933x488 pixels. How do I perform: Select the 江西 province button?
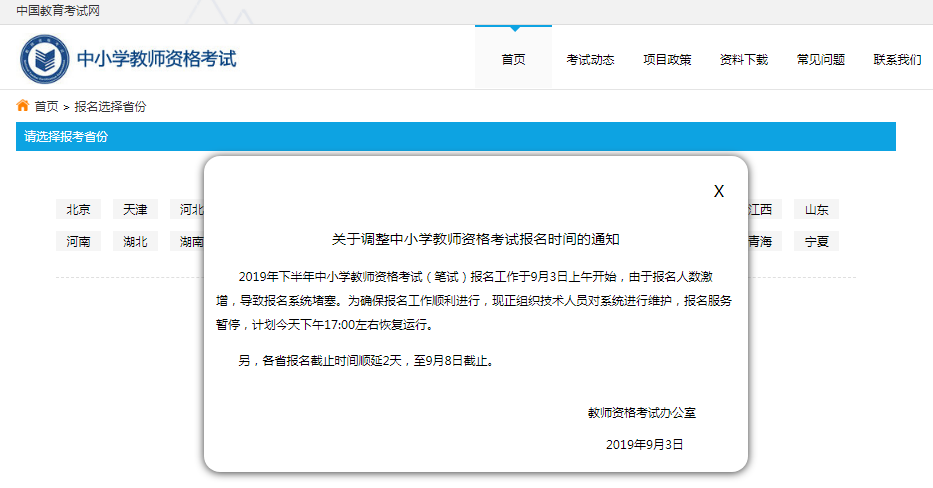(x=764, y=209)
